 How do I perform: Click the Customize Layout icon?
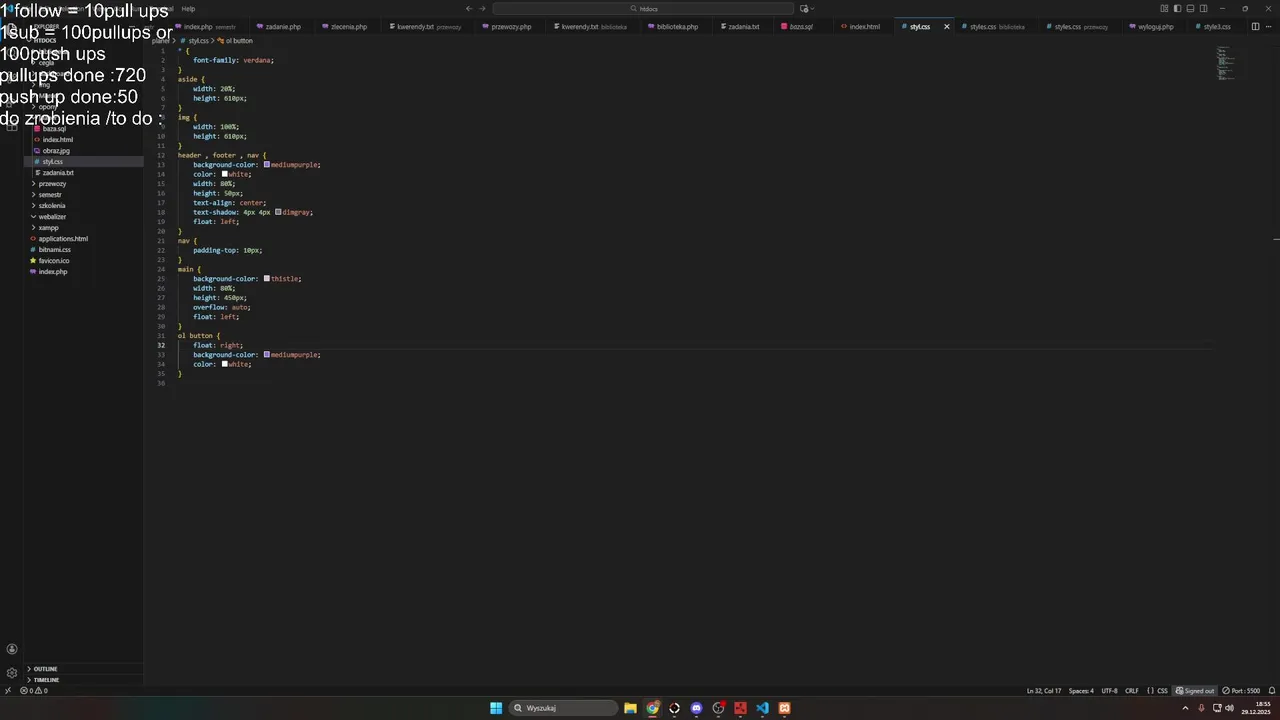[1164, 8]
